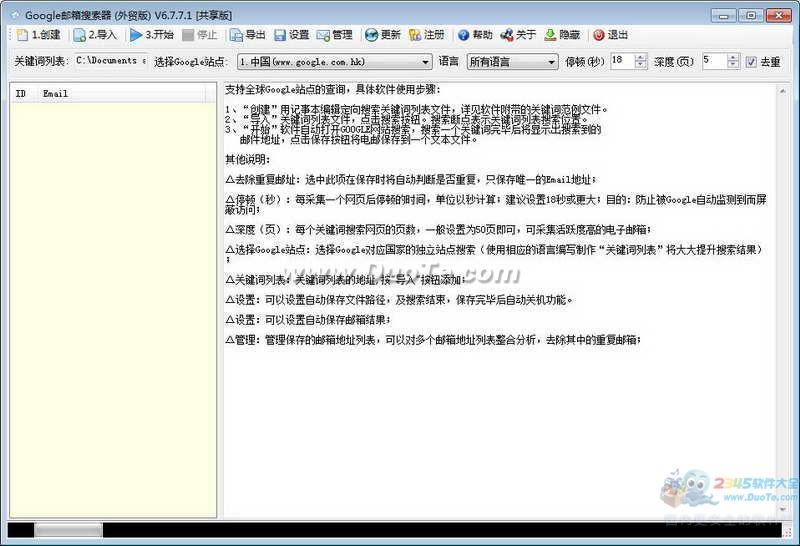Click the 导出 export icon
Image resolution: width=800 pixels, height=546 pixels.
[x=236, y=35]
